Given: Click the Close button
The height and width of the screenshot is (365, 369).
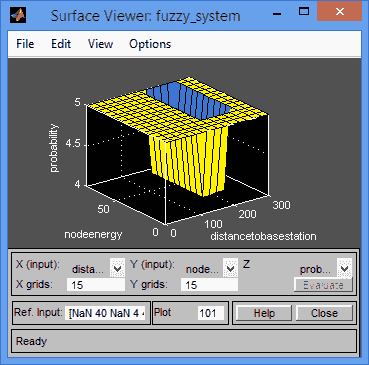Looking at the screenshot, I should click(x=324, y=313).
